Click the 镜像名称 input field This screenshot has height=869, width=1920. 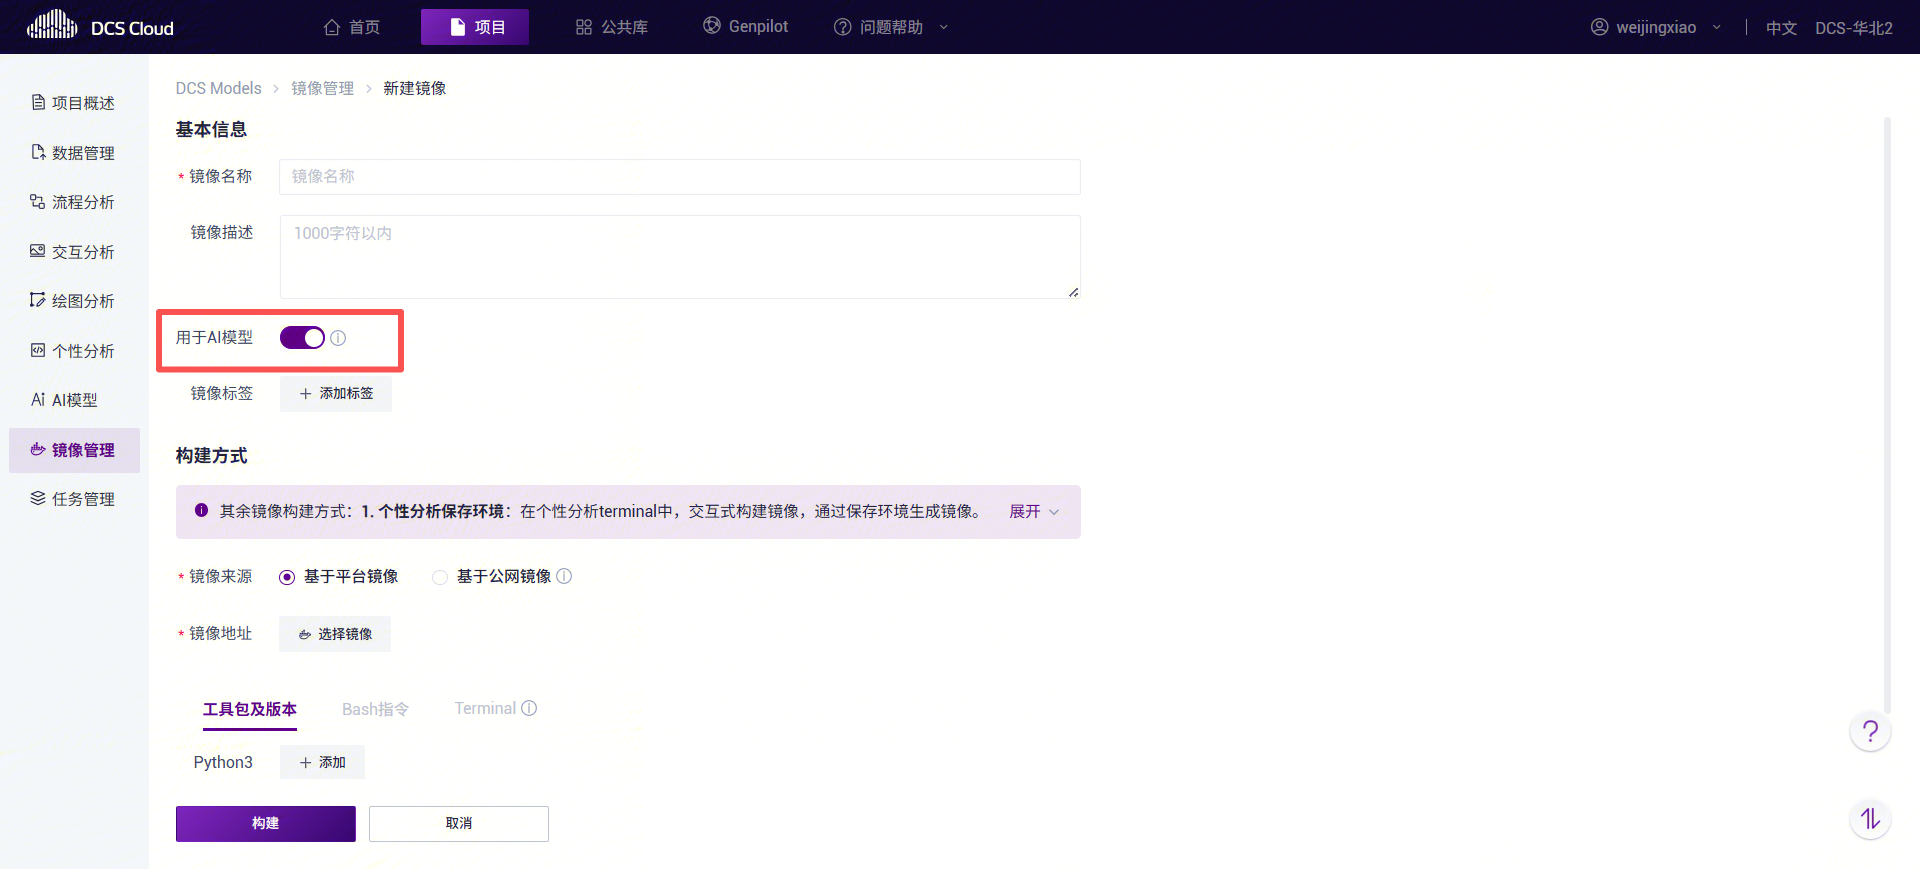tap(679, 177)
